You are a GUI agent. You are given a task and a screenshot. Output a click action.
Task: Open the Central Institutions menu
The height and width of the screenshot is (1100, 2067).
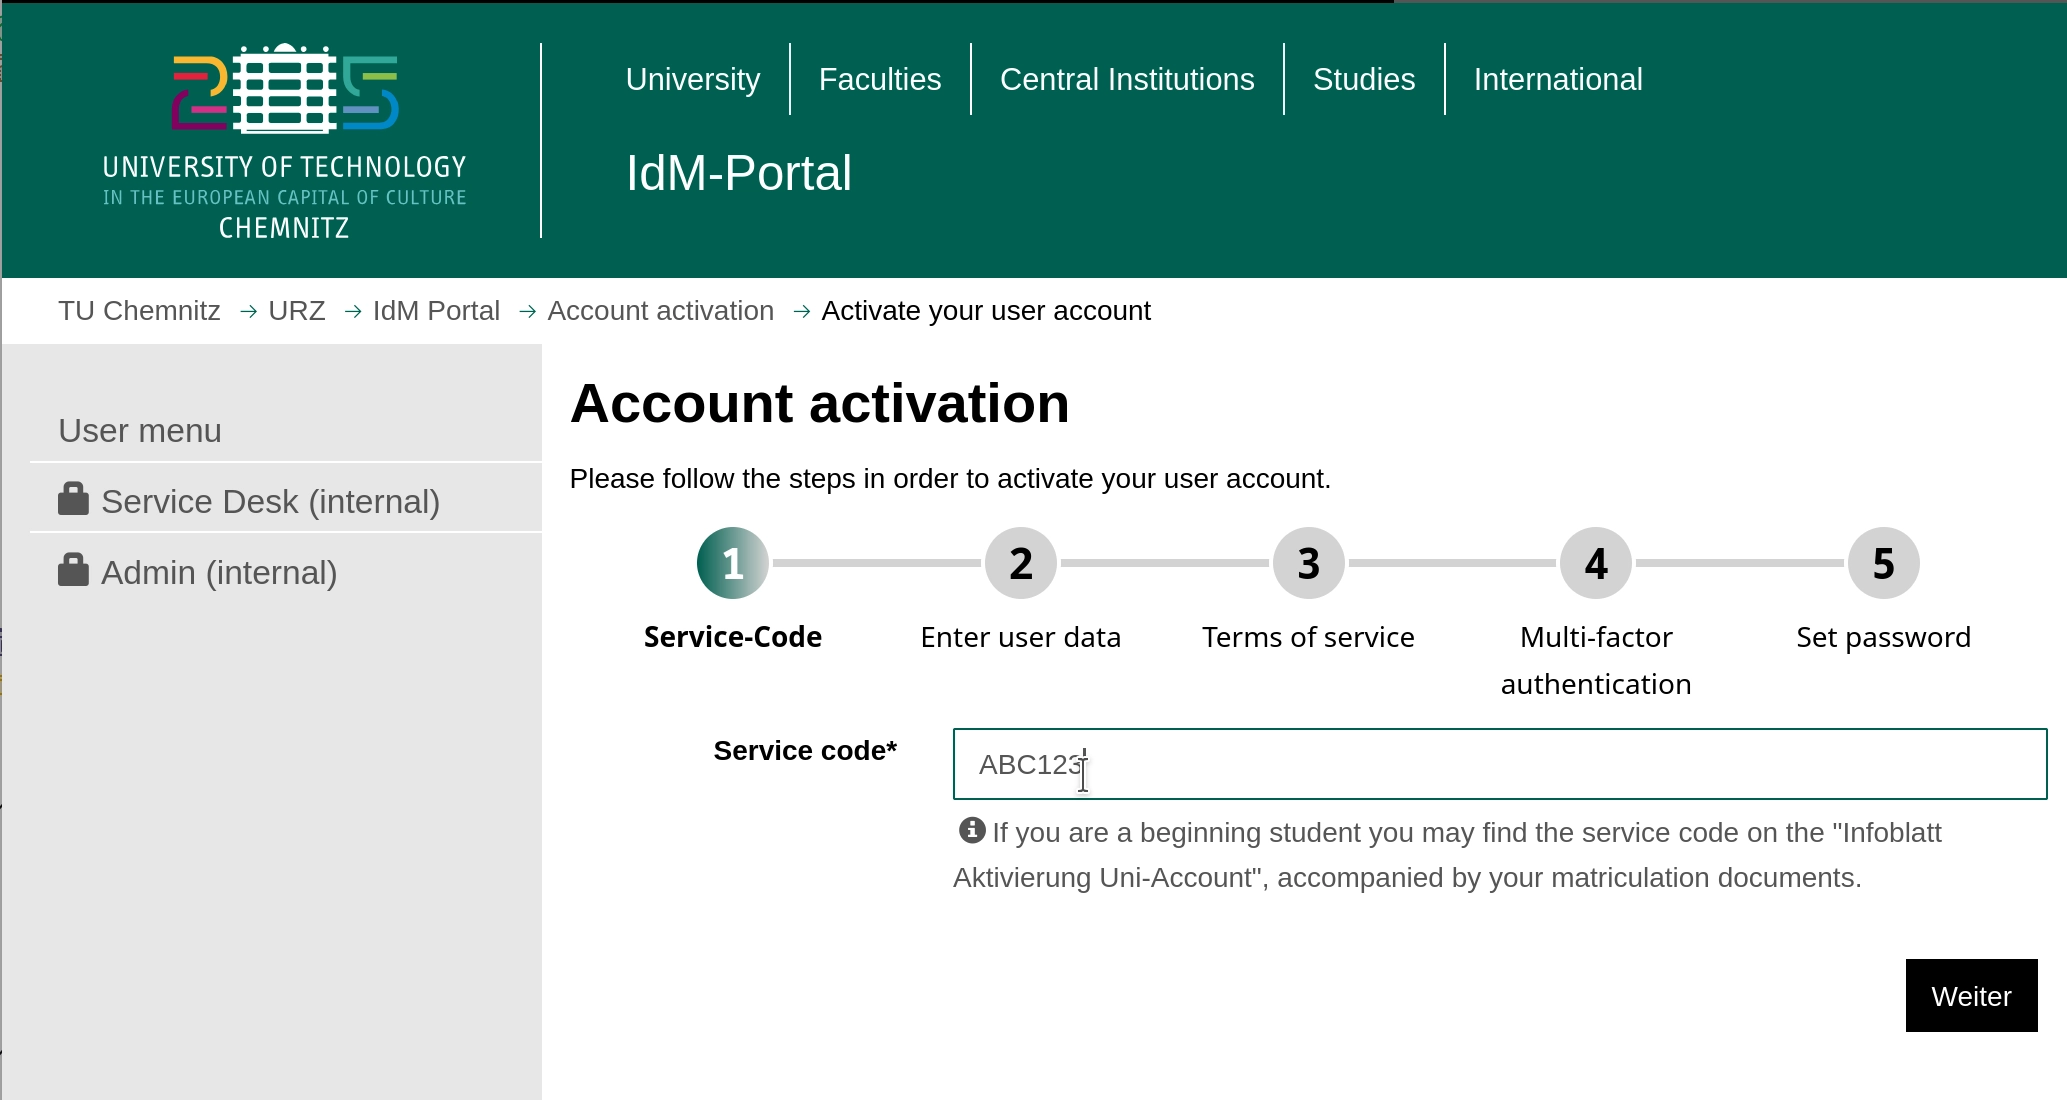coord(1127,78)
